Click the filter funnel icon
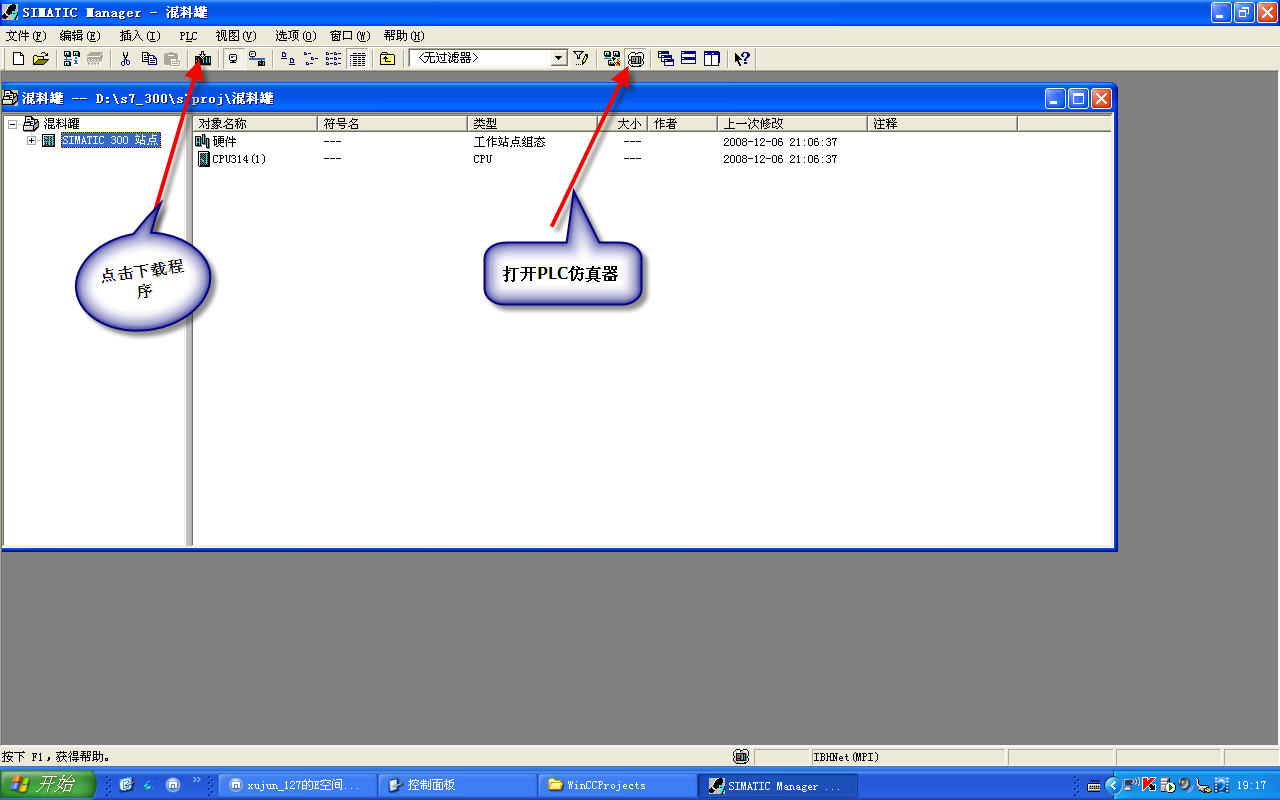The height and width of the screenshot is (800, 1280). click(x=581, y=59)
